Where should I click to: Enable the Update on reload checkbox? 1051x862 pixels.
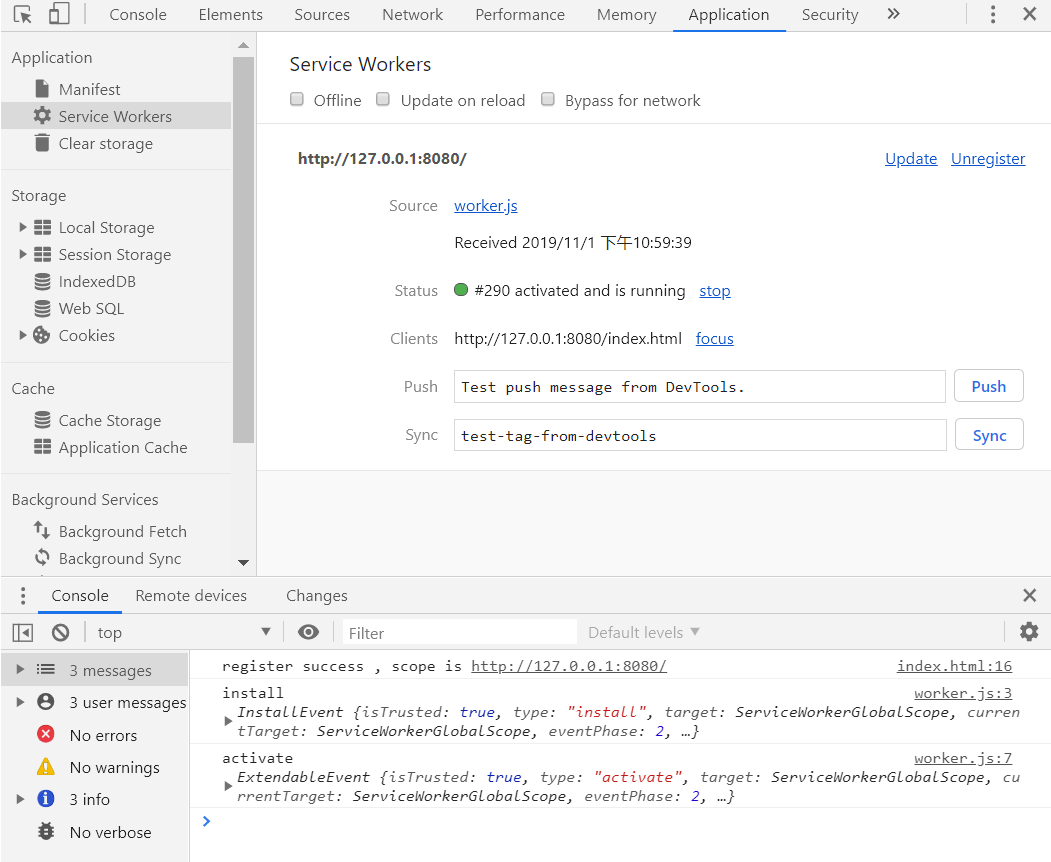point(383,99)
